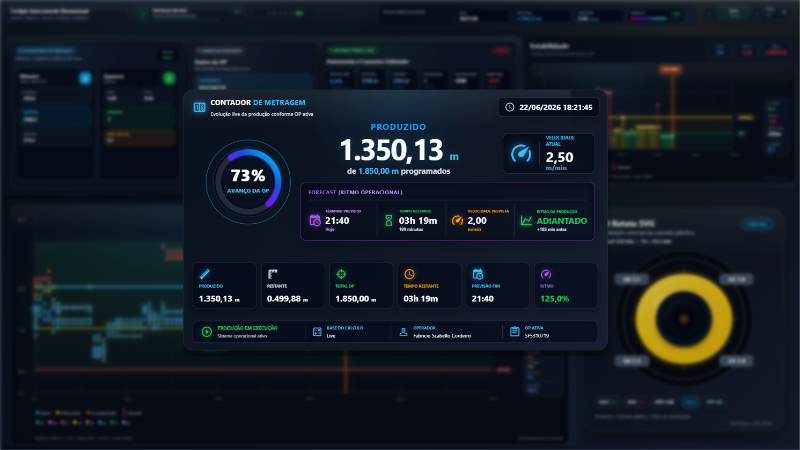Click the green target icon in Total OP card
This screenshot has height=450, width=800.
[x=341, y=274]
